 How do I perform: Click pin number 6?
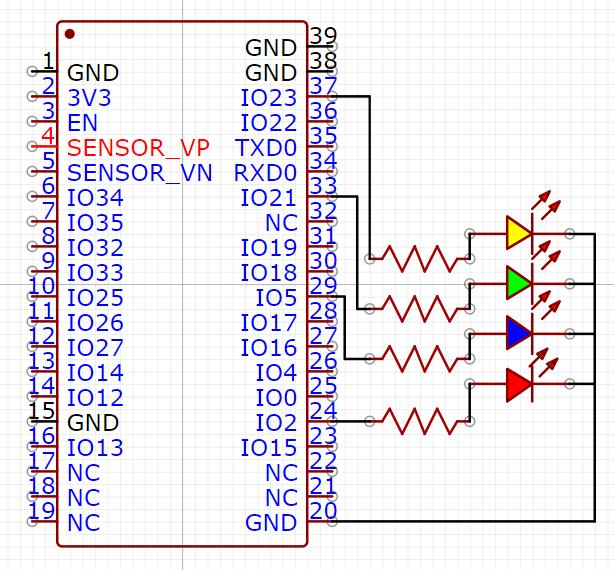point(48,186)
